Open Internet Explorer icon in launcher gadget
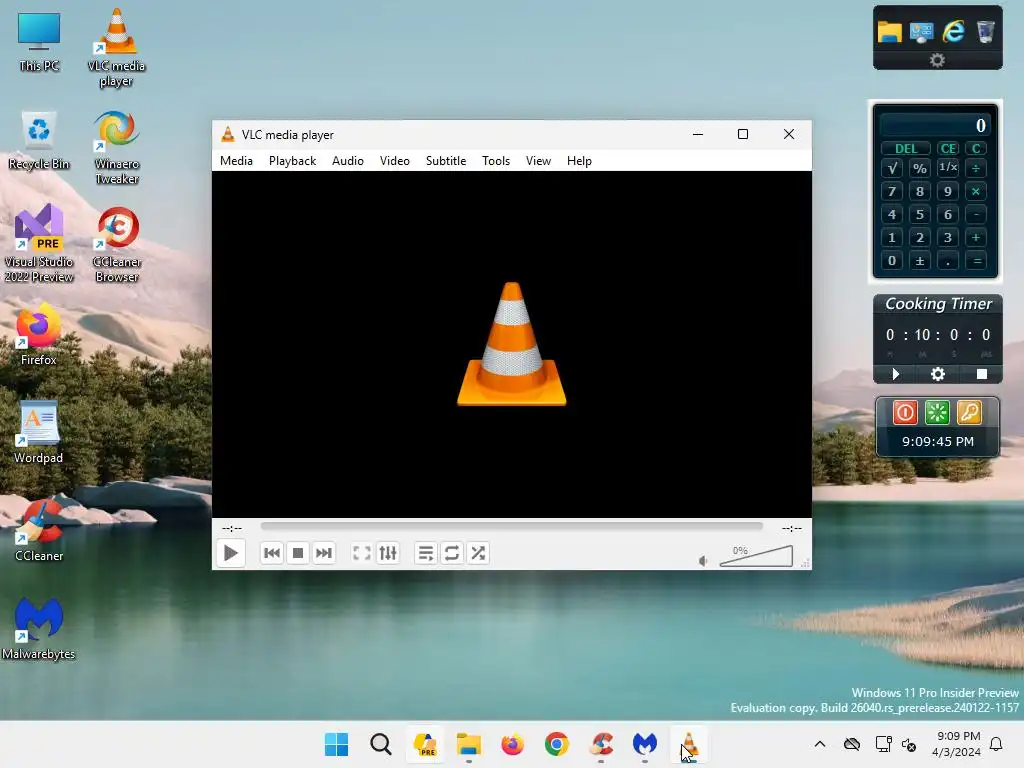 [x=953, y=31]
